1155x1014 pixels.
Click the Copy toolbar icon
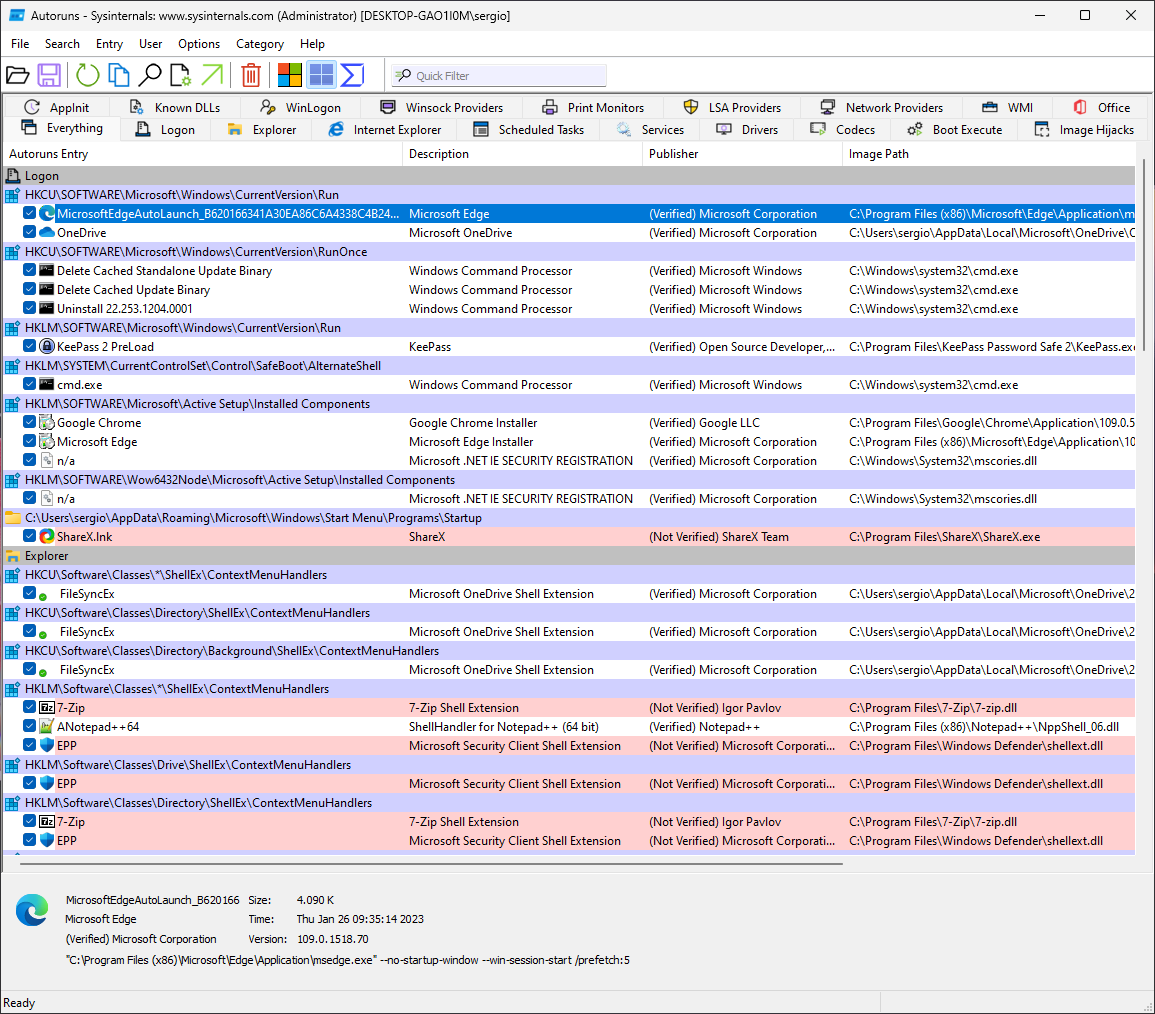(x=119, y=75)
